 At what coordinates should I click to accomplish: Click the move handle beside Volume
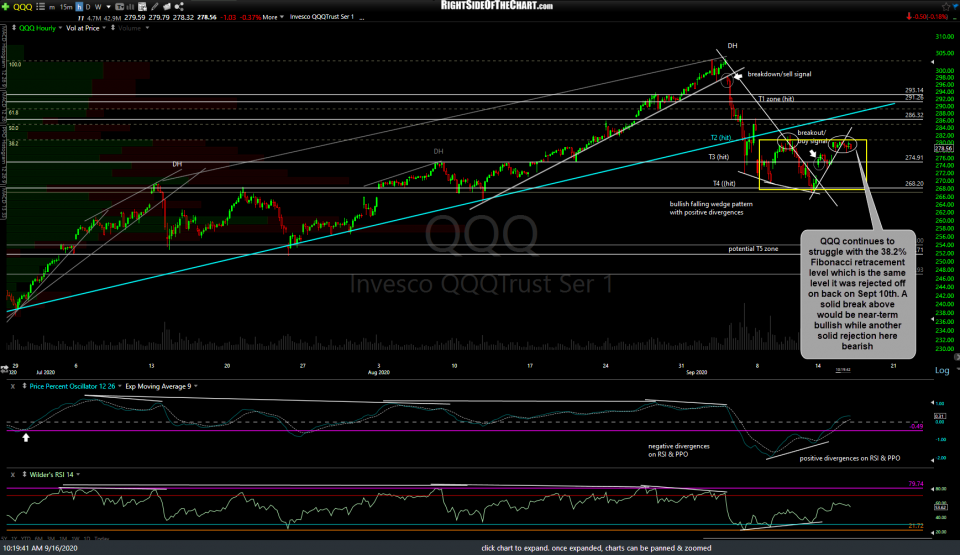pyautogui.click(x=113, y=28)
